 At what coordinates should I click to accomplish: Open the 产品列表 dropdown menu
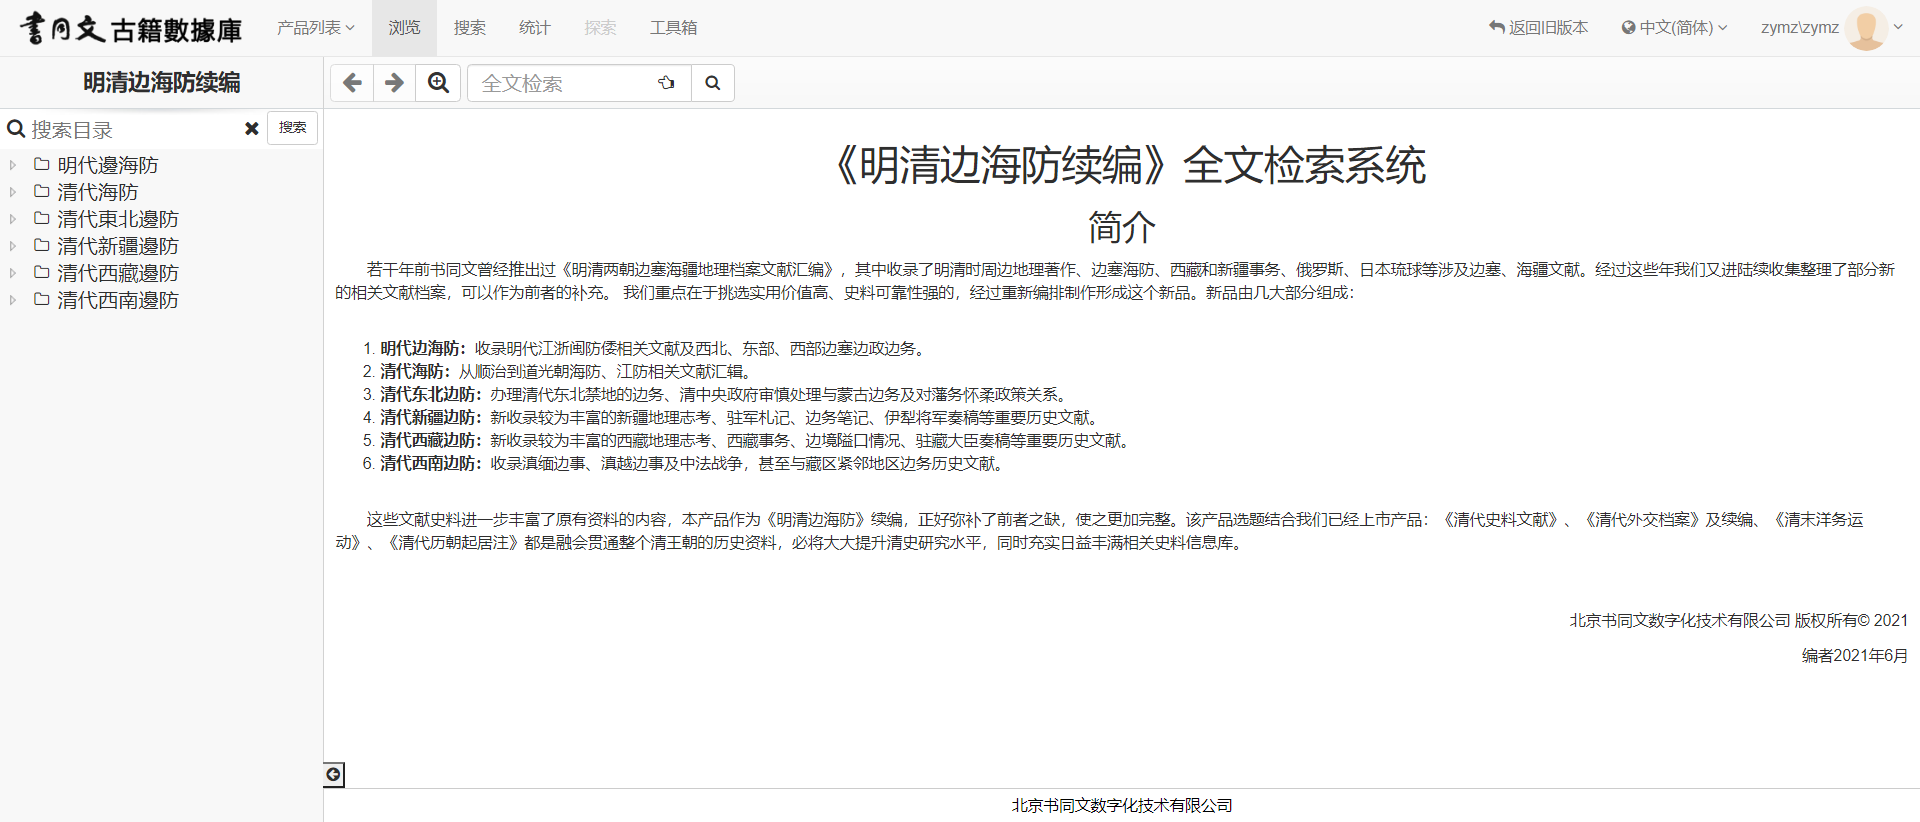[315, 28]
